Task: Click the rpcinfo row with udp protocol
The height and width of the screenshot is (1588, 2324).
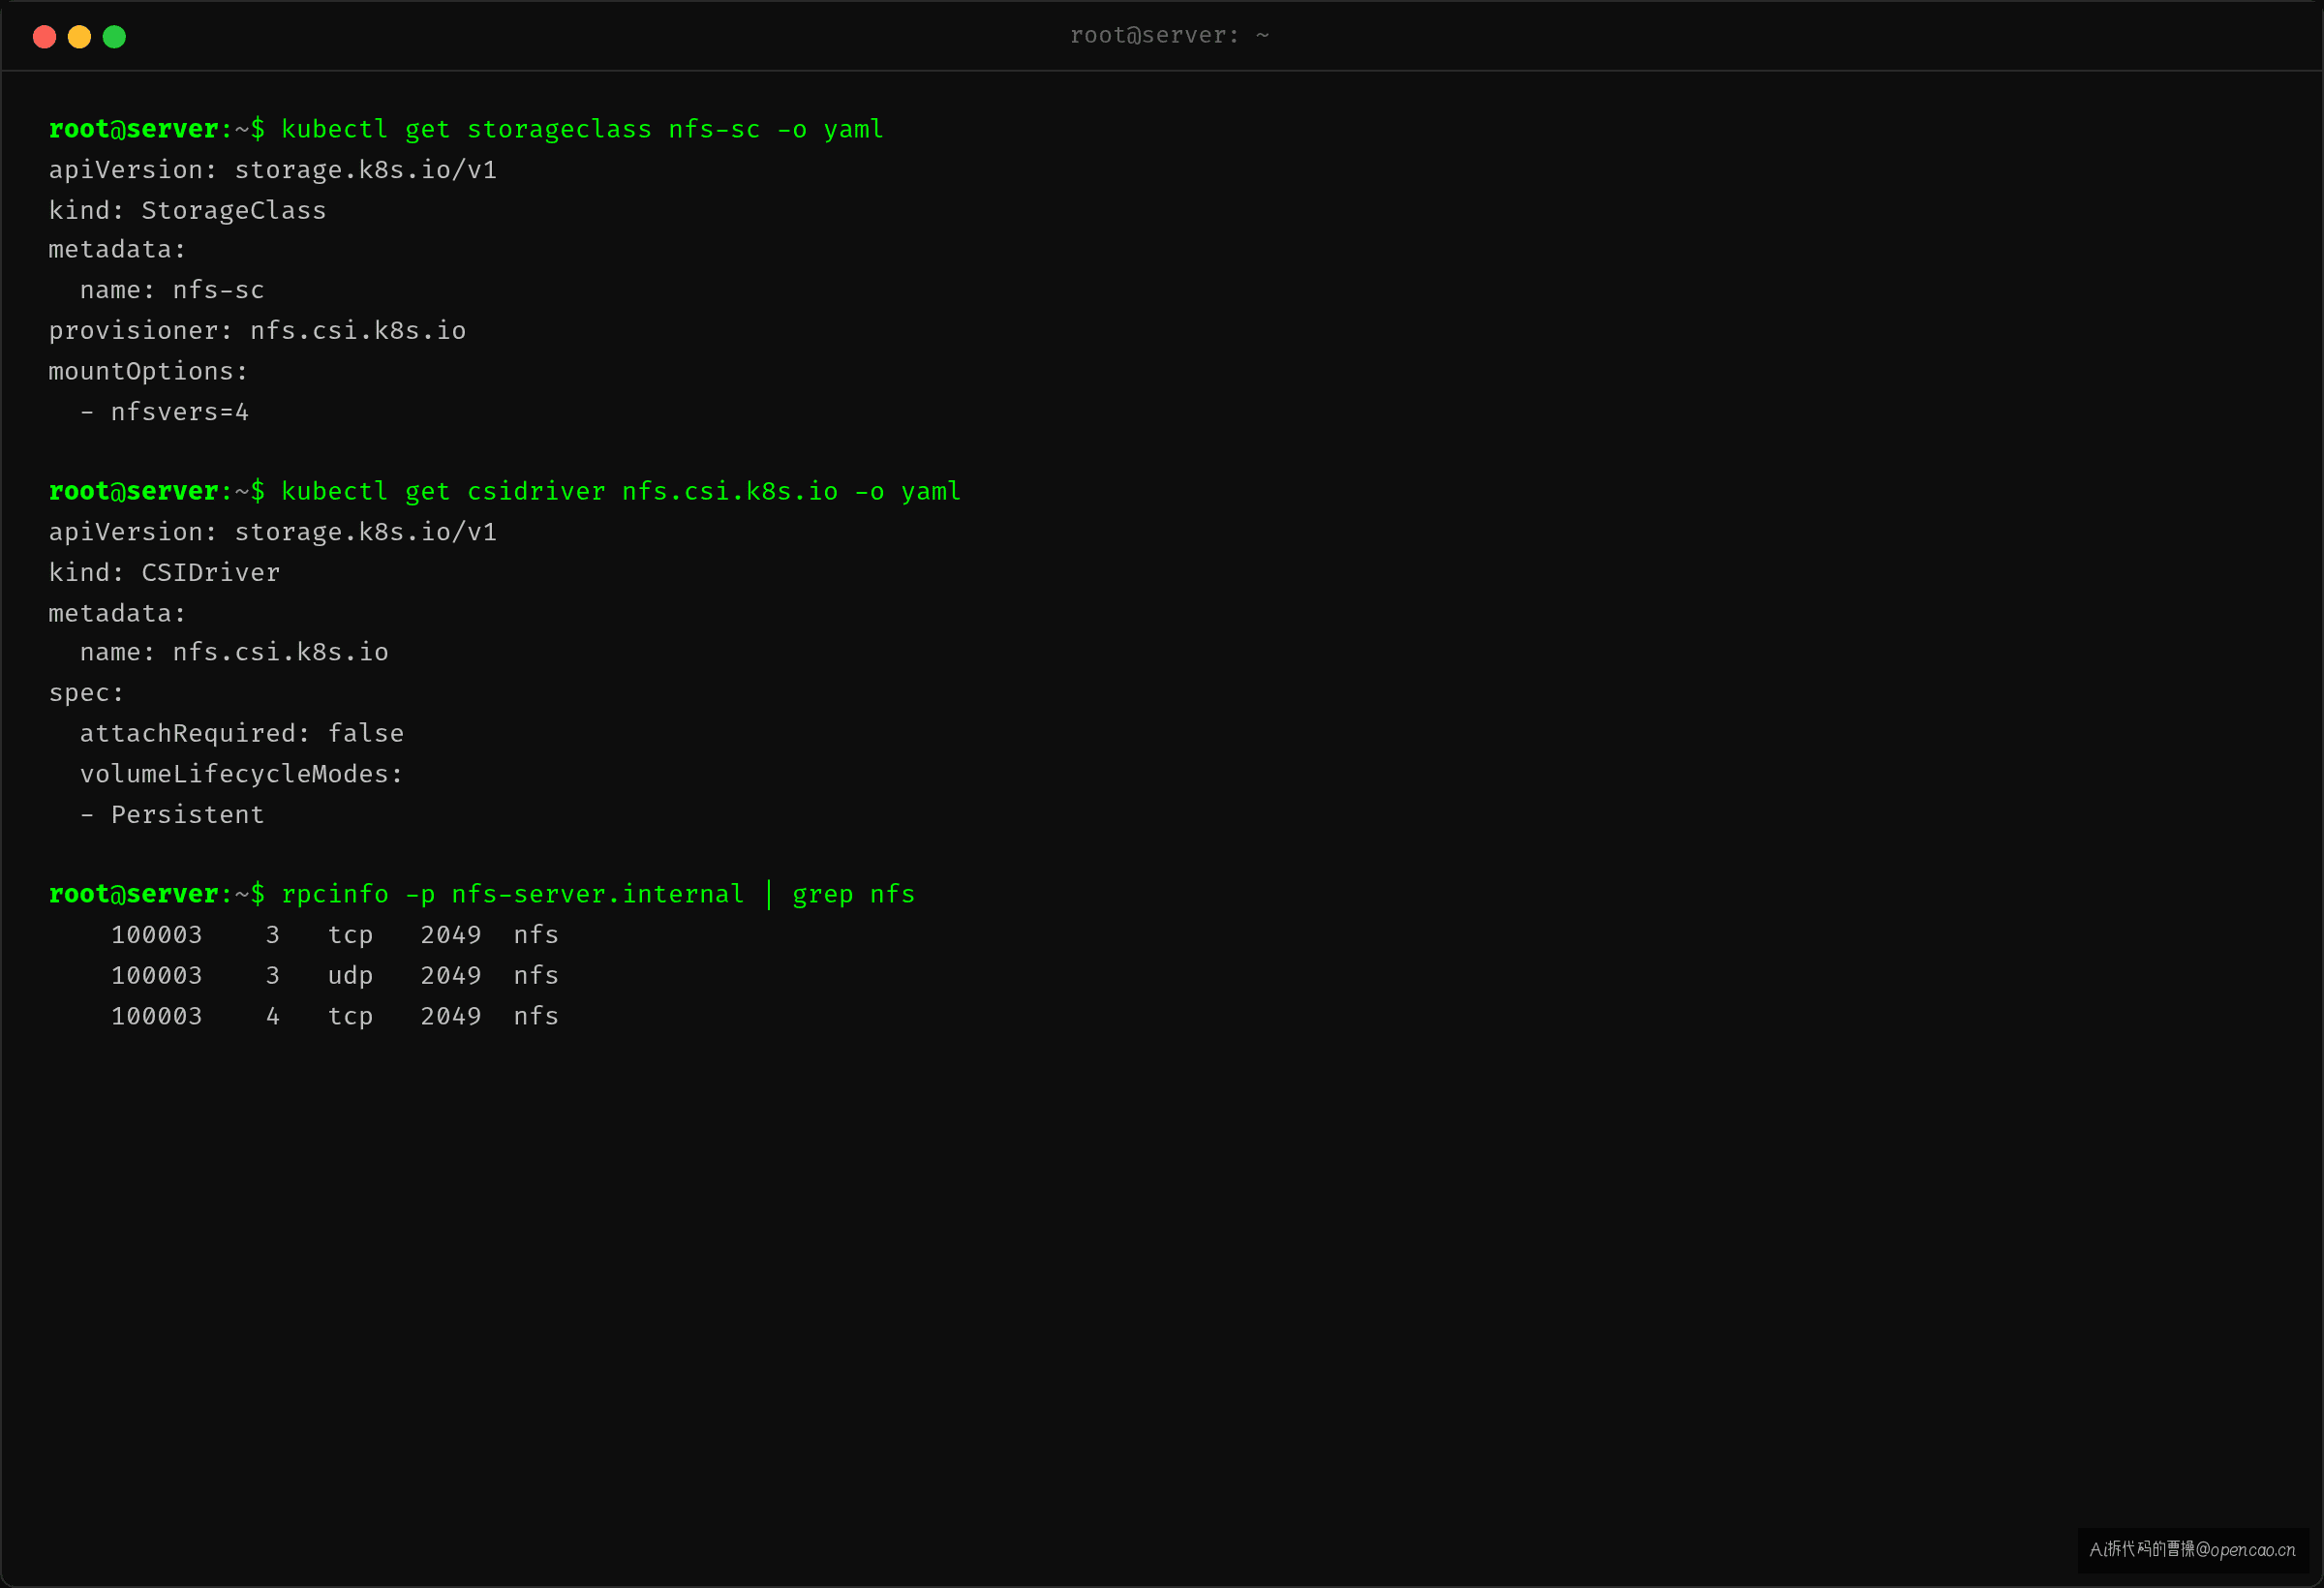Action: pos(334,975)
